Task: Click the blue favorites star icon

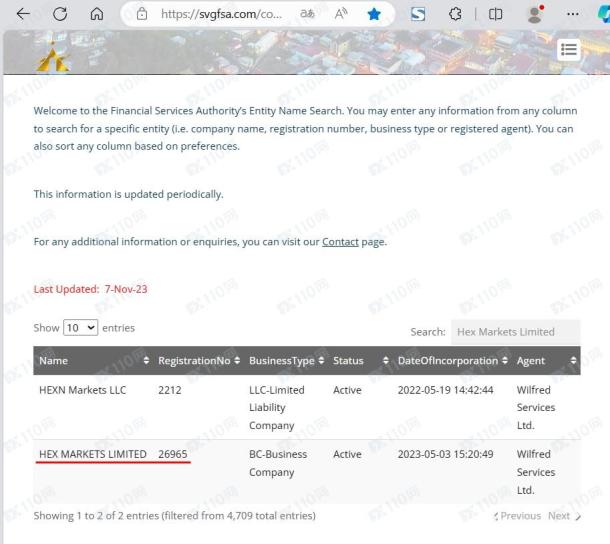Action: [374, 14]
